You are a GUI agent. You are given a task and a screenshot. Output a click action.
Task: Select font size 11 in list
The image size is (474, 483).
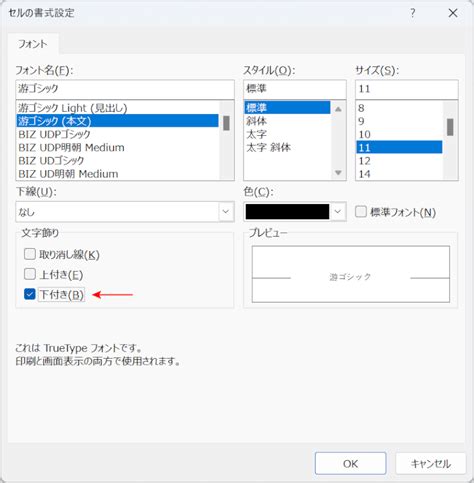point(399,147)
